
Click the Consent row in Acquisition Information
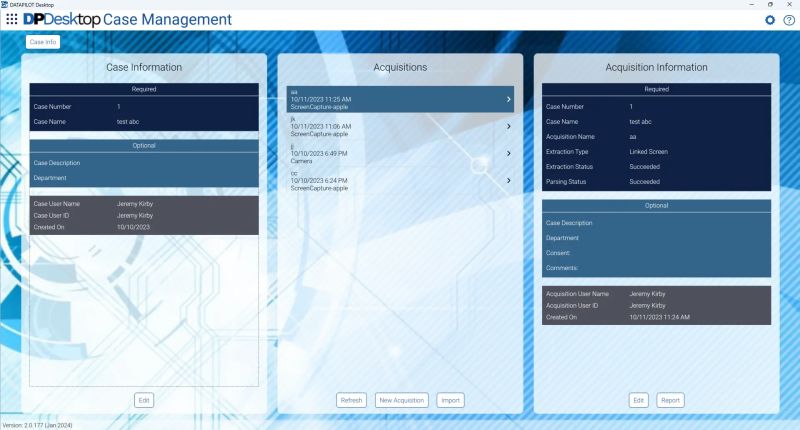pyautogui.click(x=656, y=253)
